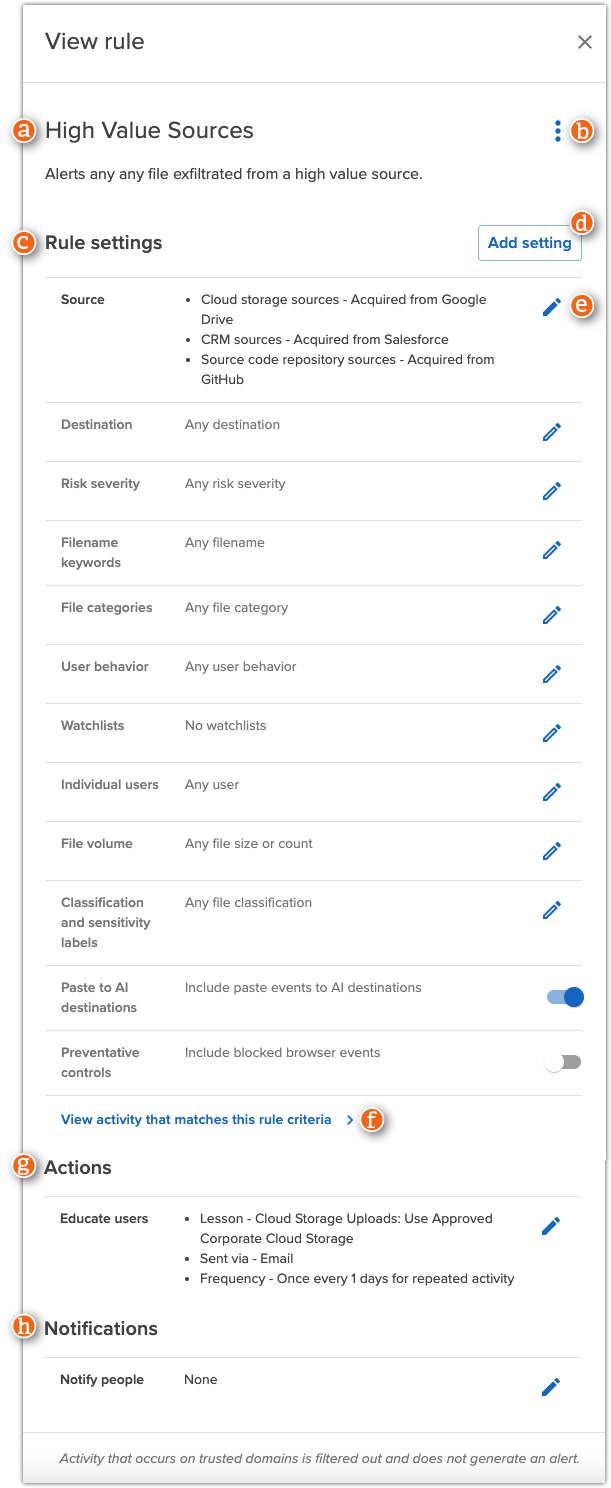Edit the Educate users action
611x1488 pixels.
(551, 1226)
